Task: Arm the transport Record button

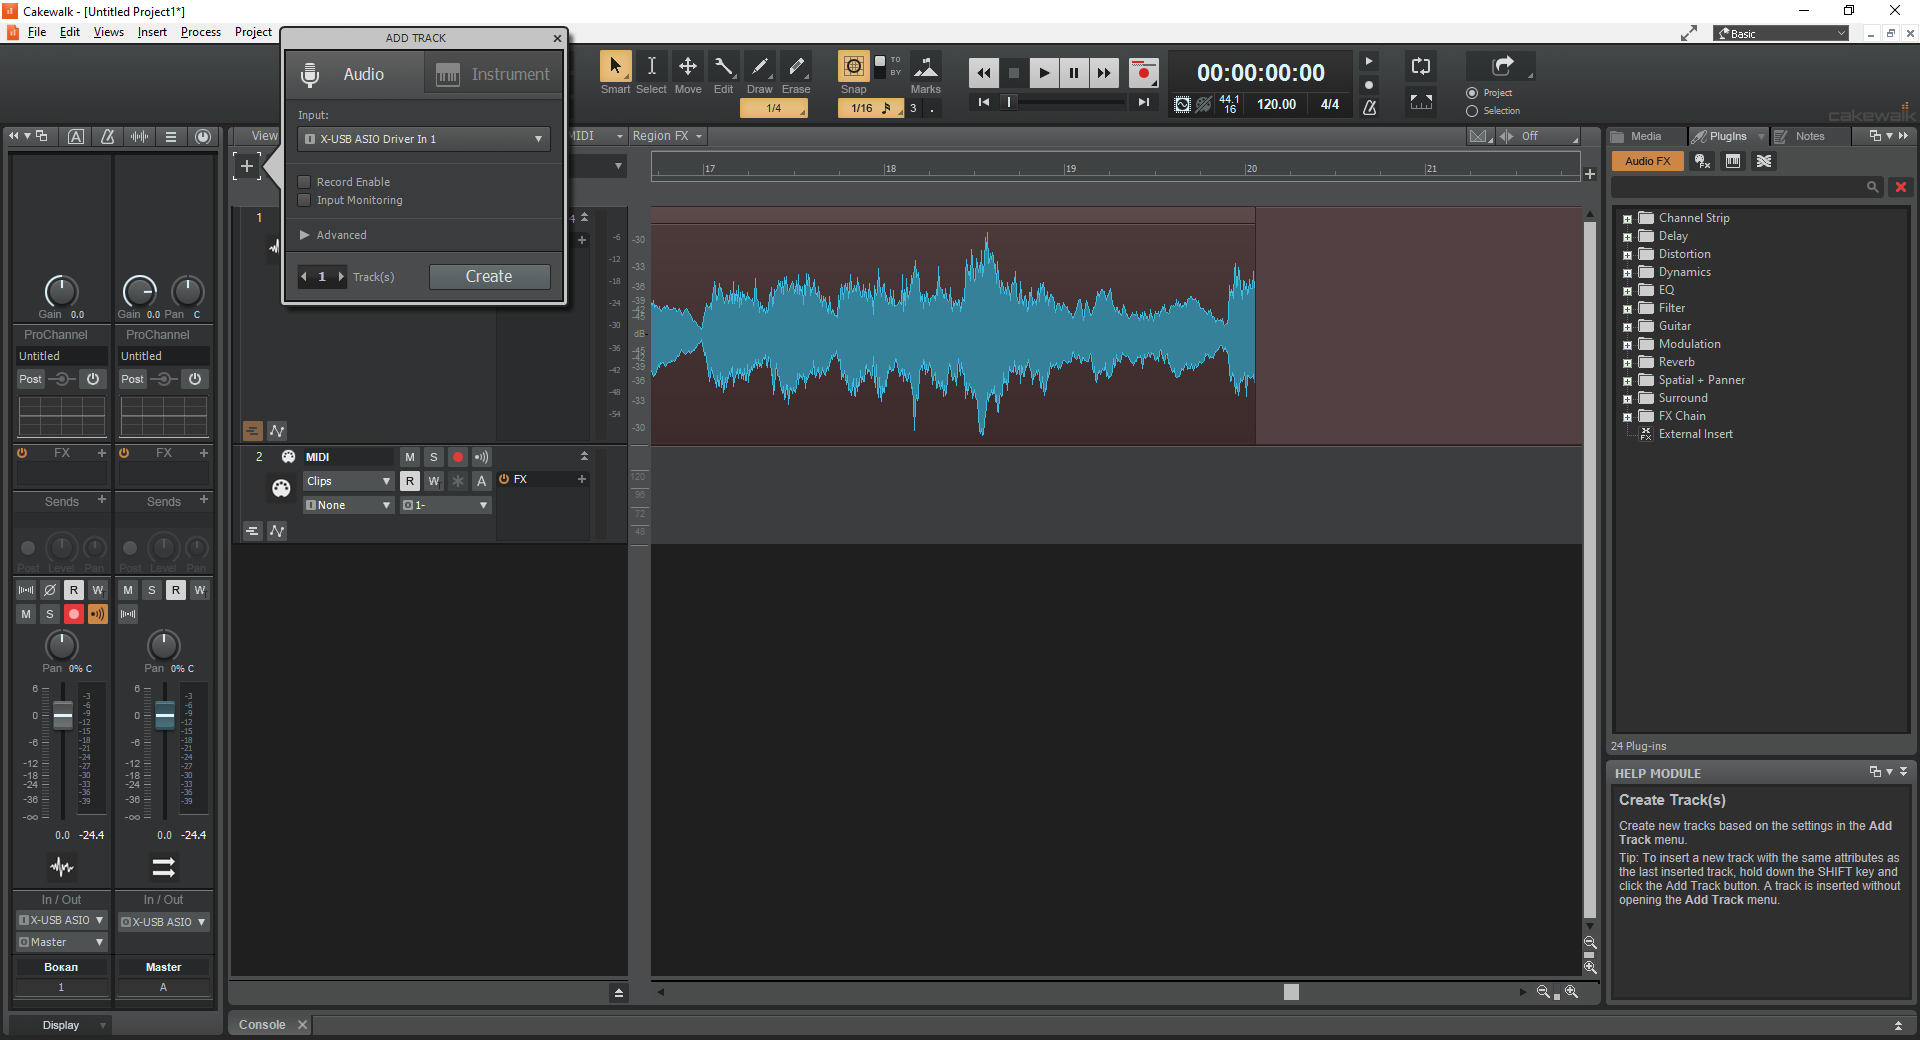Action: [x=1143, y=73]
